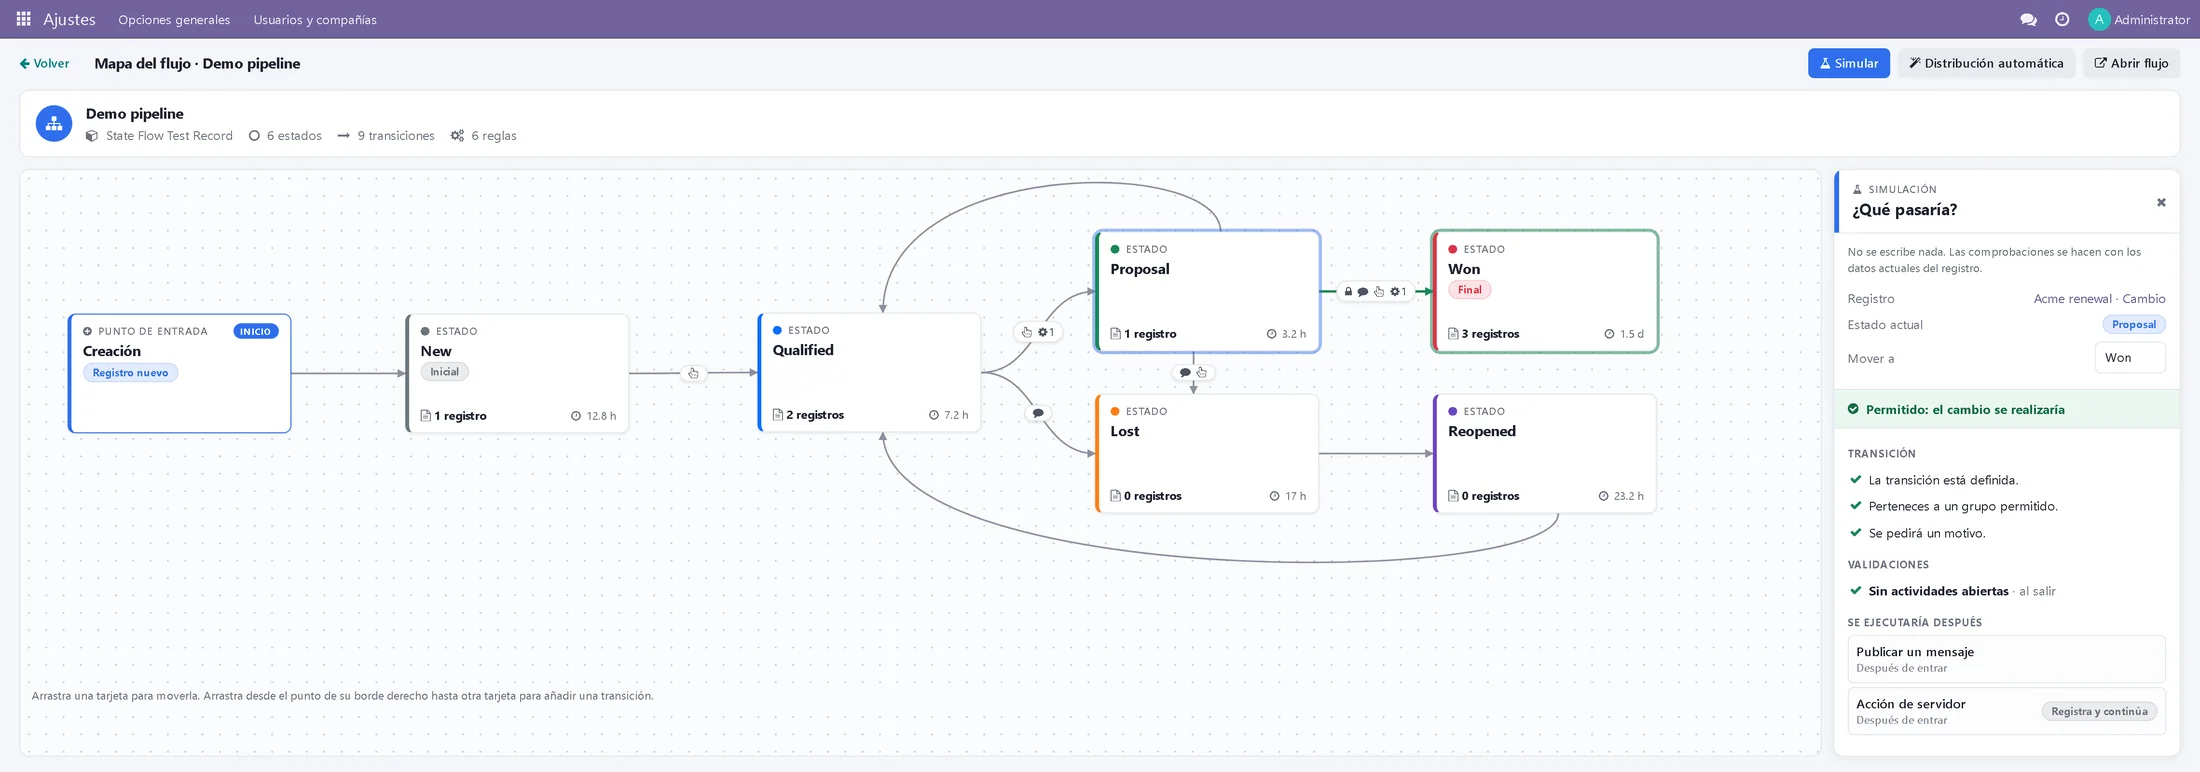Open Usuarios y compañías menu
2200x772 pixels.
point(315,19)
